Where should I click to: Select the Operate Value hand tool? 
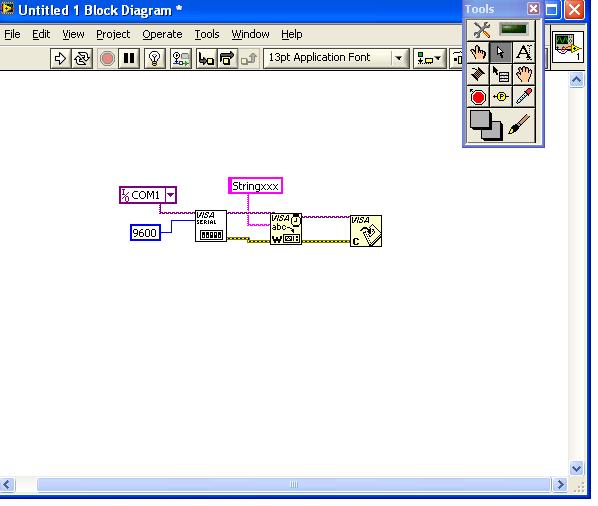coord(478,52)
